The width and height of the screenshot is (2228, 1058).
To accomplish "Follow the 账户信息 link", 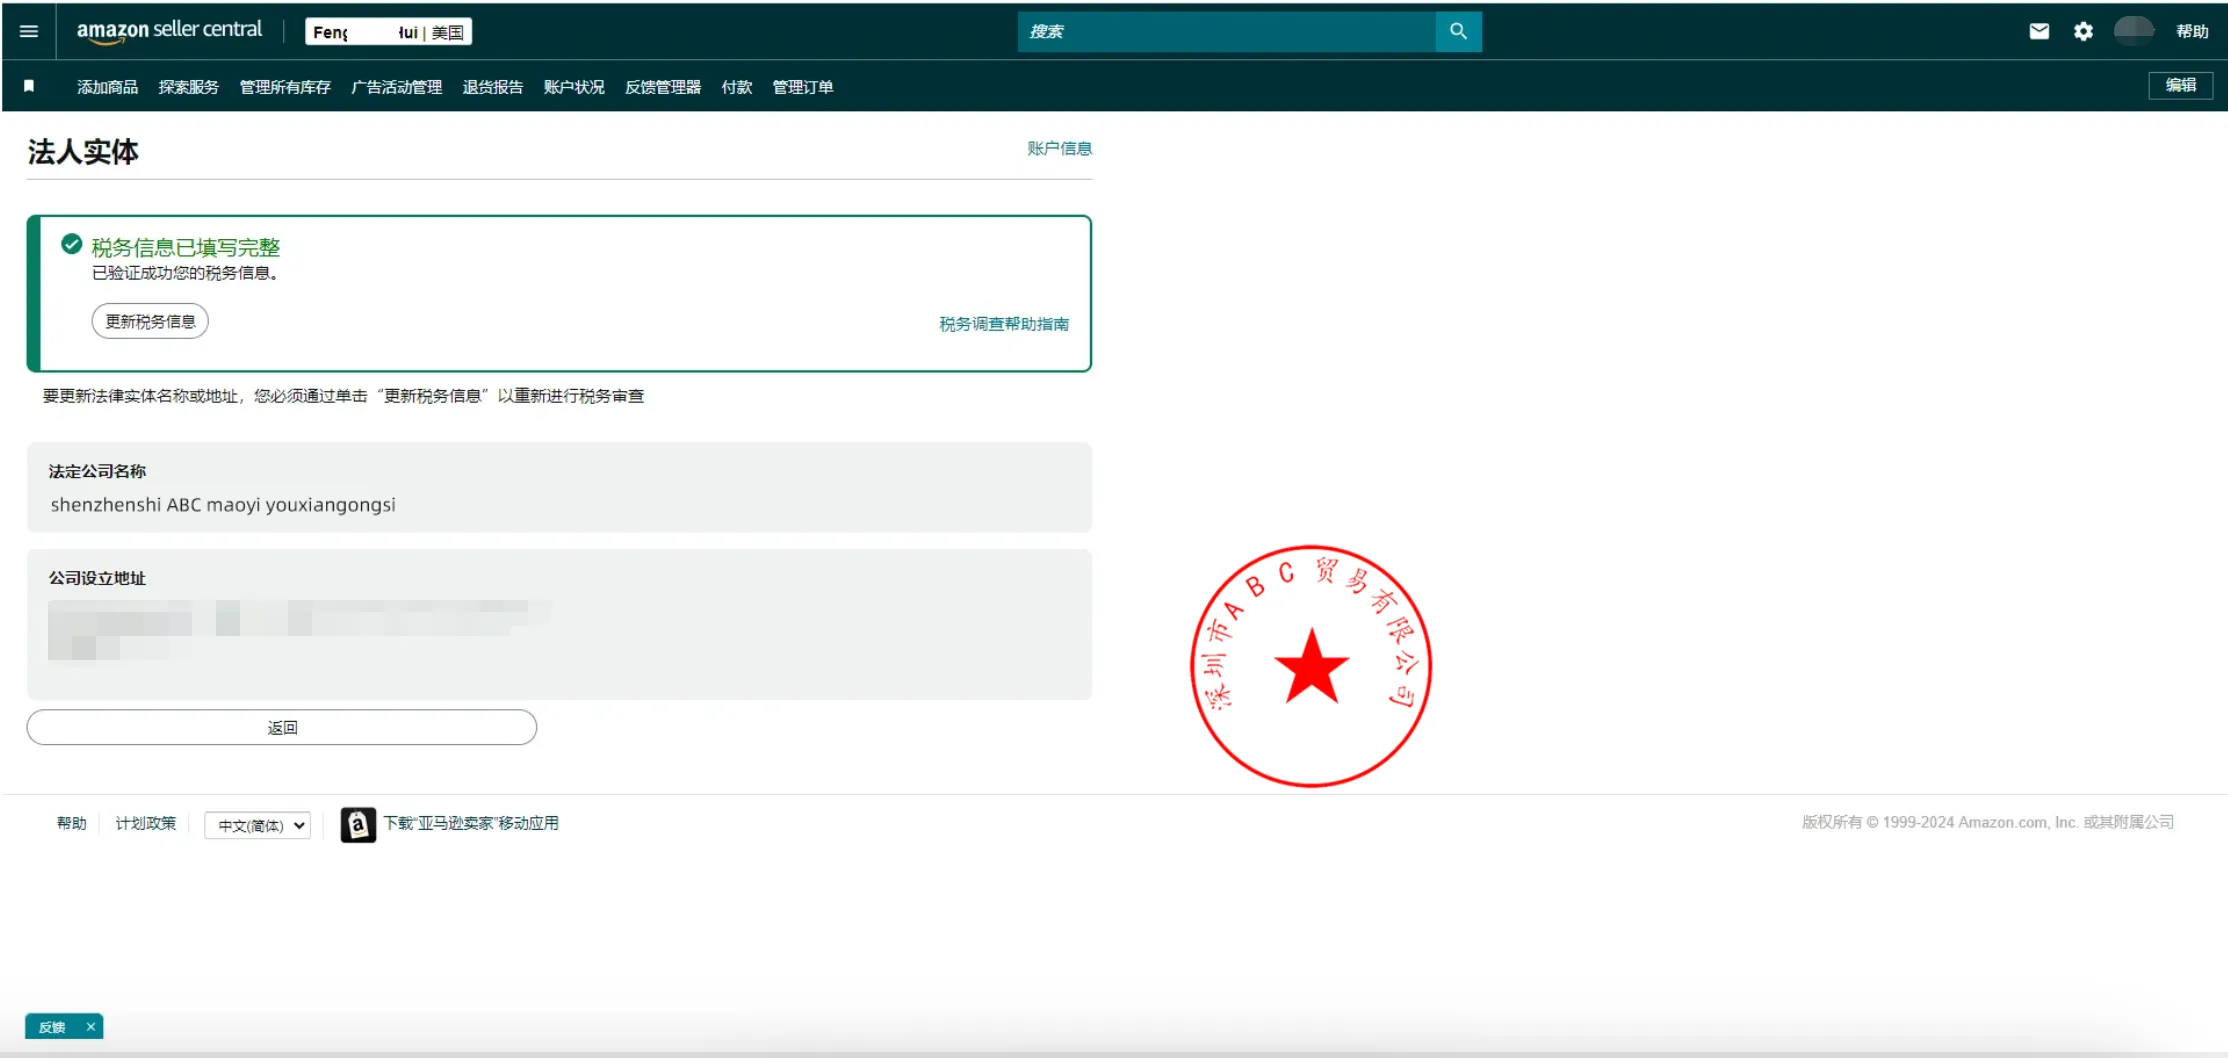I will [1059, 148].
